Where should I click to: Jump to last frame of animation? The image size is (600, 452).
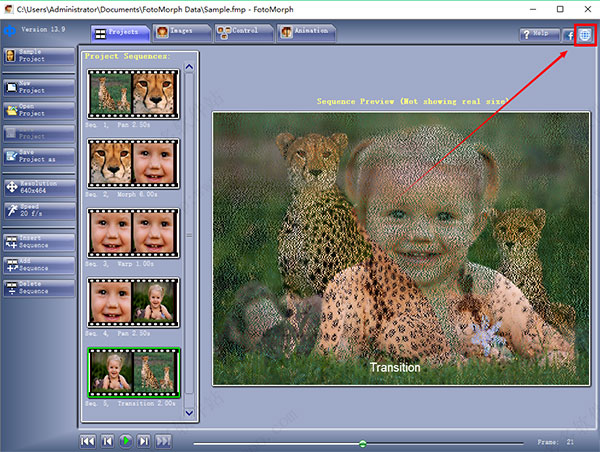click(163, 441)
